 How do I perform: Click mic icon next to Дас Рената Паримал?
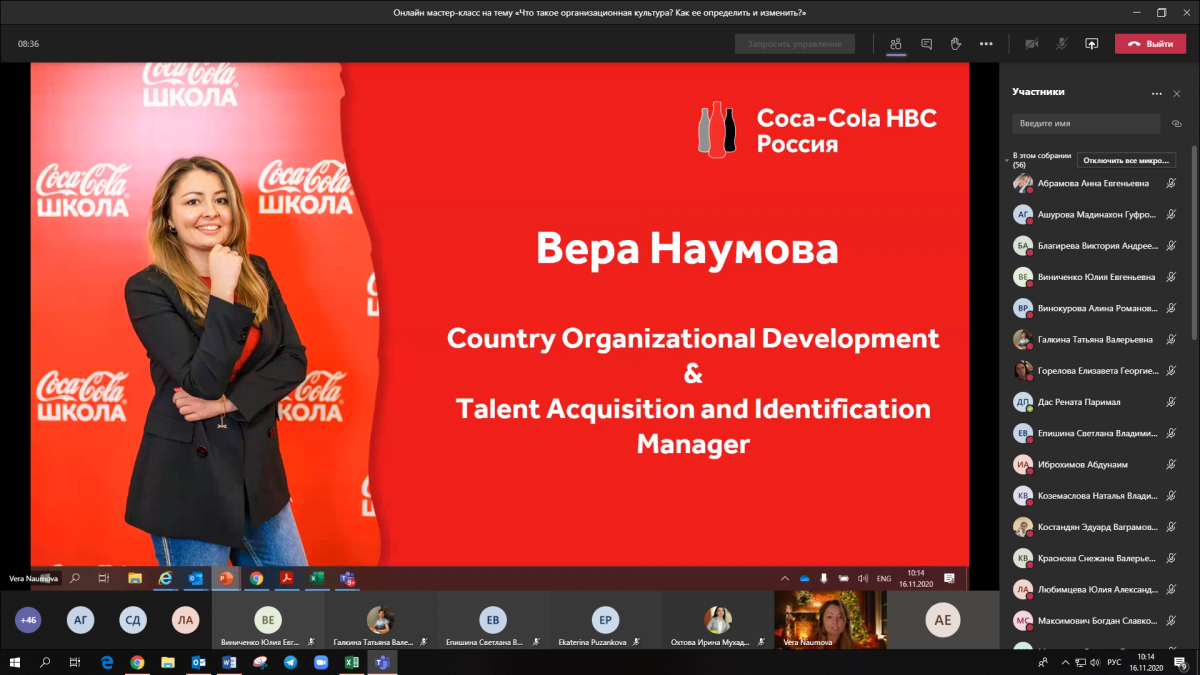pos(1171,402)
